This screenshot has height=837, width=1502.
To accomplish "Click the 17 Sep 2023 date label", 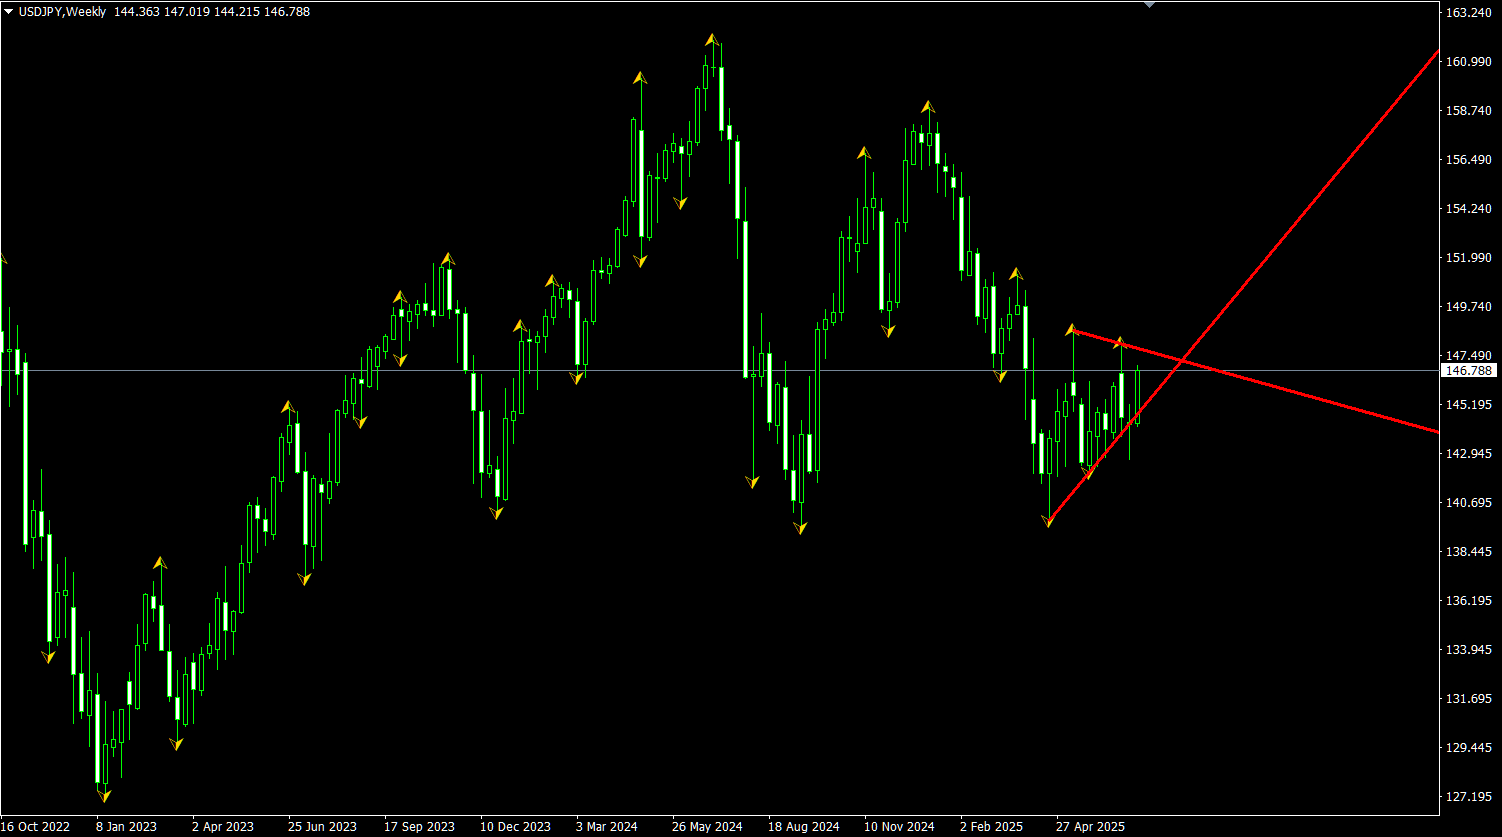I will 419,827.
